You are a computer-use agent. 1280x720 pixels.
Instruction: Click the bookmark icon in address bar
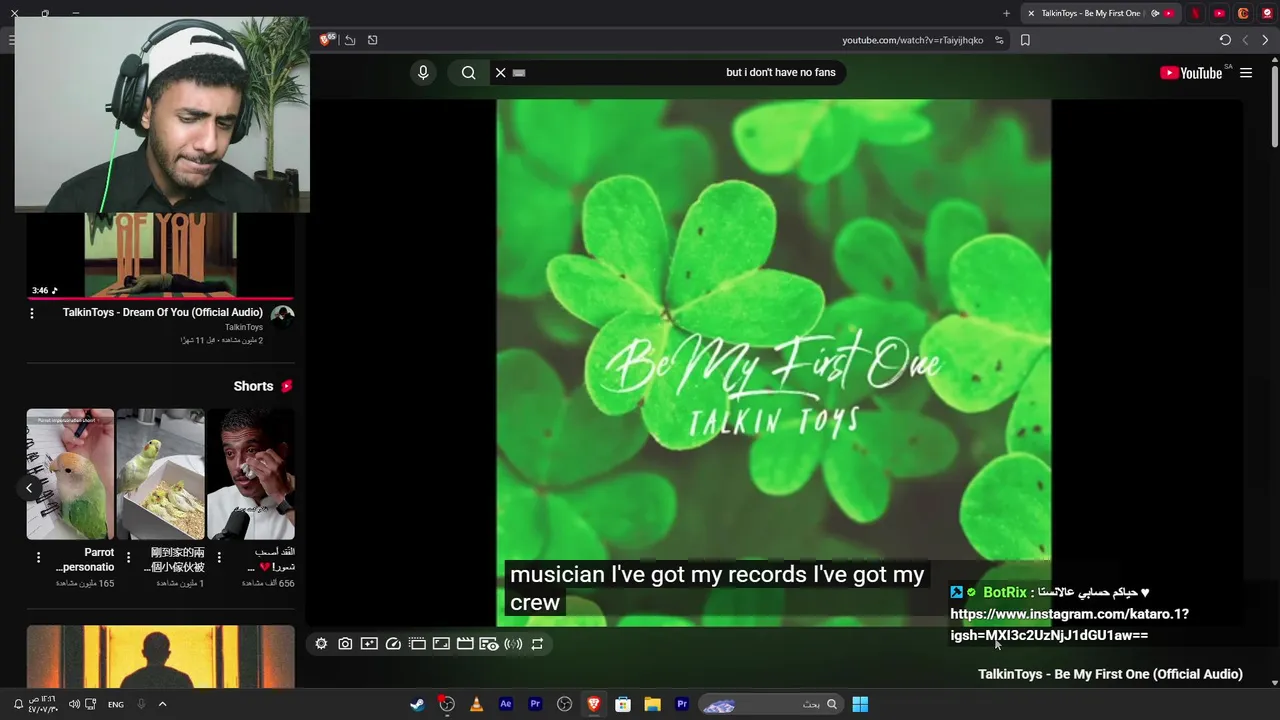click(1025, 40)
